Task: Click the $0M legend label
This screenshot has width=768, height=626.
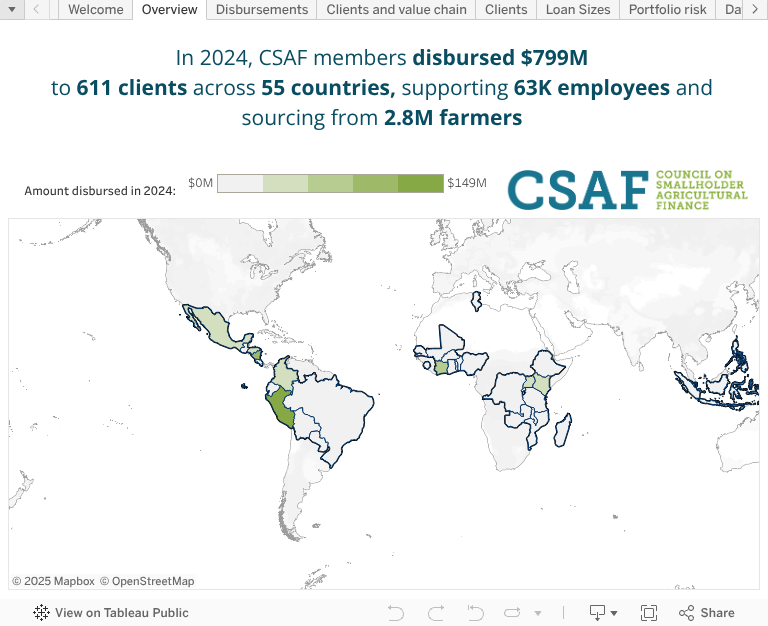Action: point(200,183)
